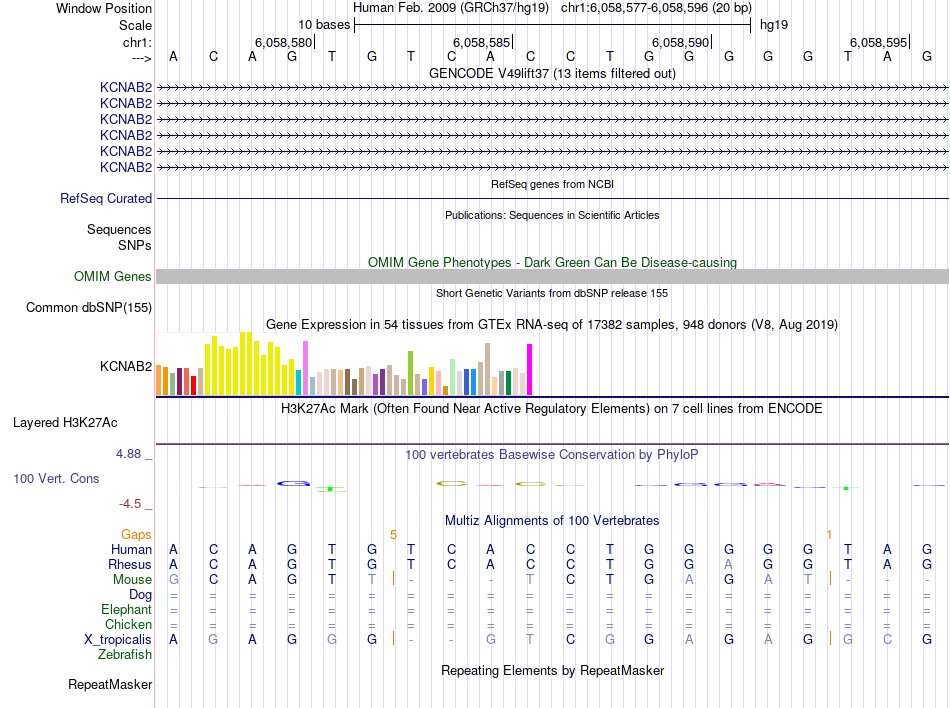
Task: Click the RepeatMasker track label
Action: tap(110, 684)
